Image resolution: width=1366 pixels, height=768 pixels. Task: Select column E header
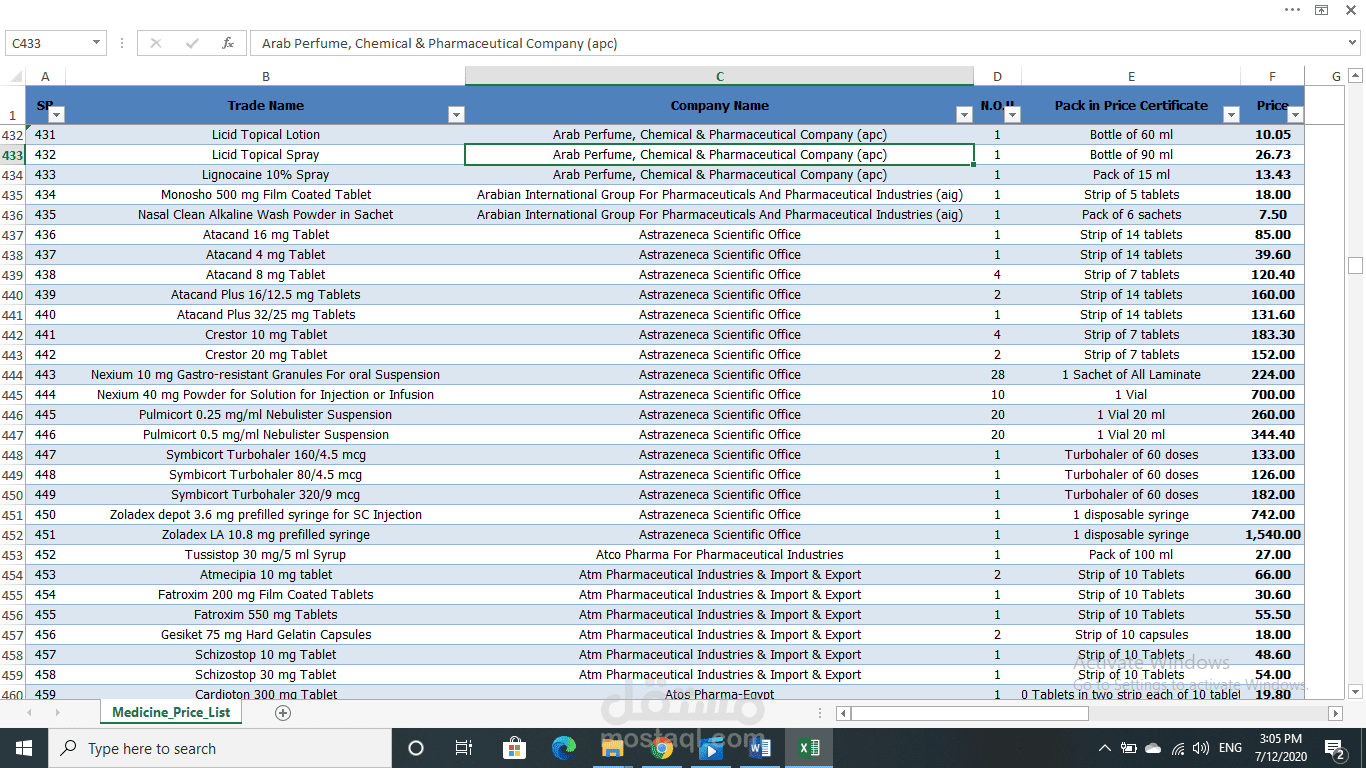(1131, 76)
